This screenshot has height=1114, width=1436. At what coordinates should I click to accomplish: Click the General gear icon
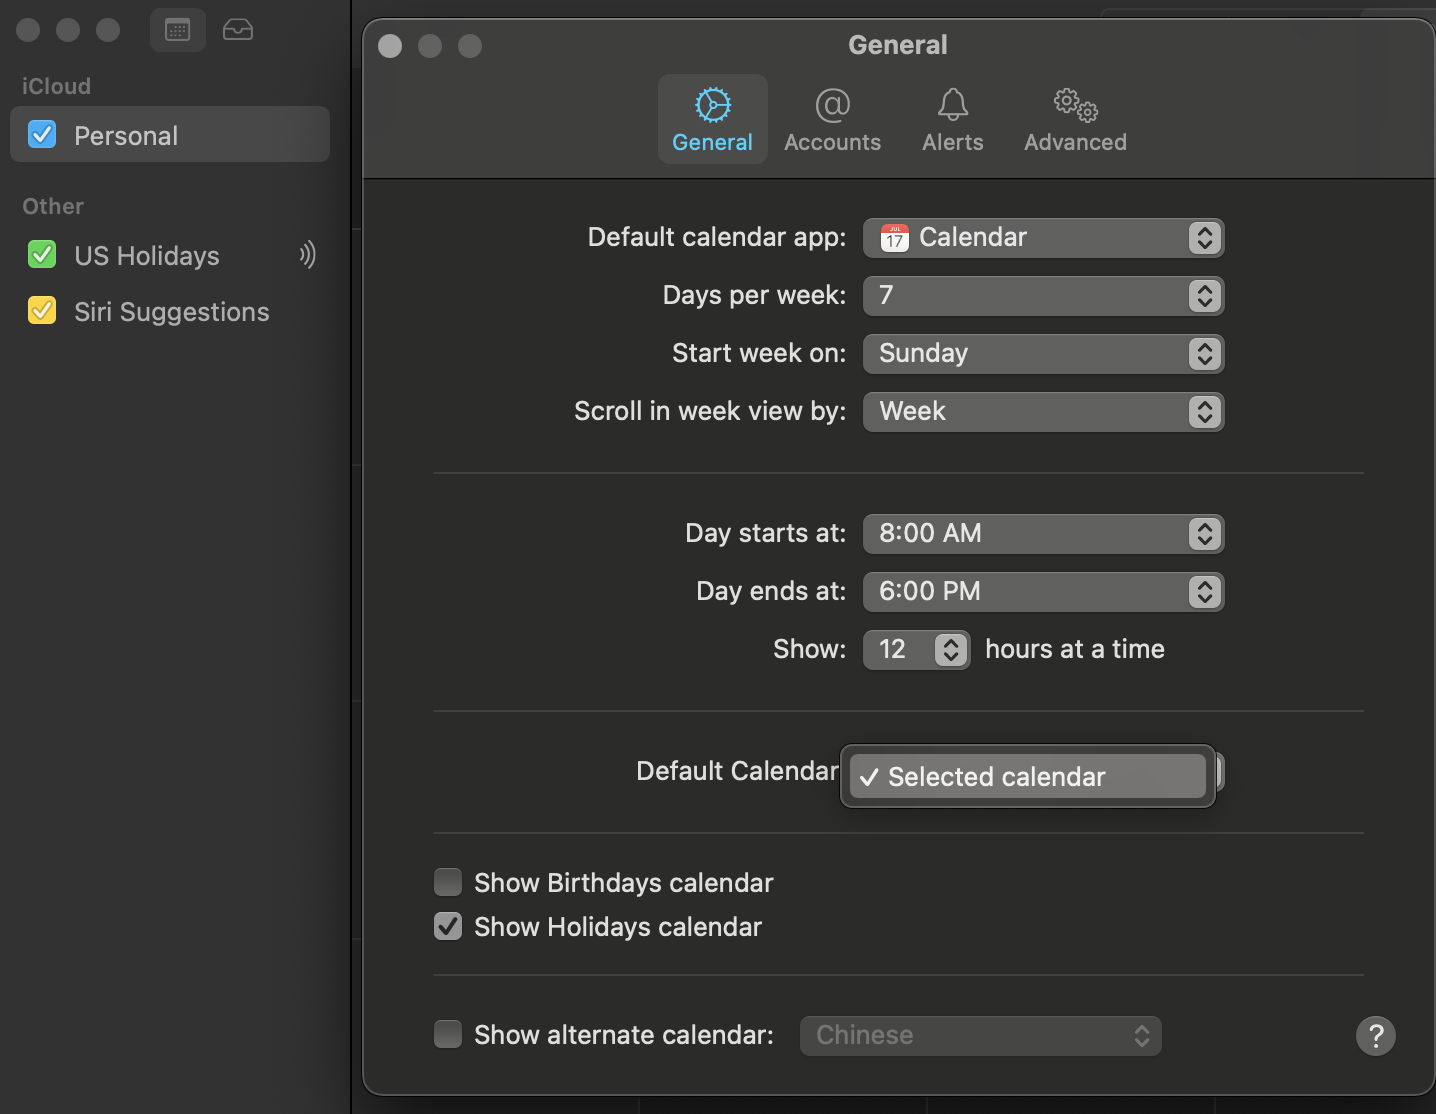coord(713,105)
